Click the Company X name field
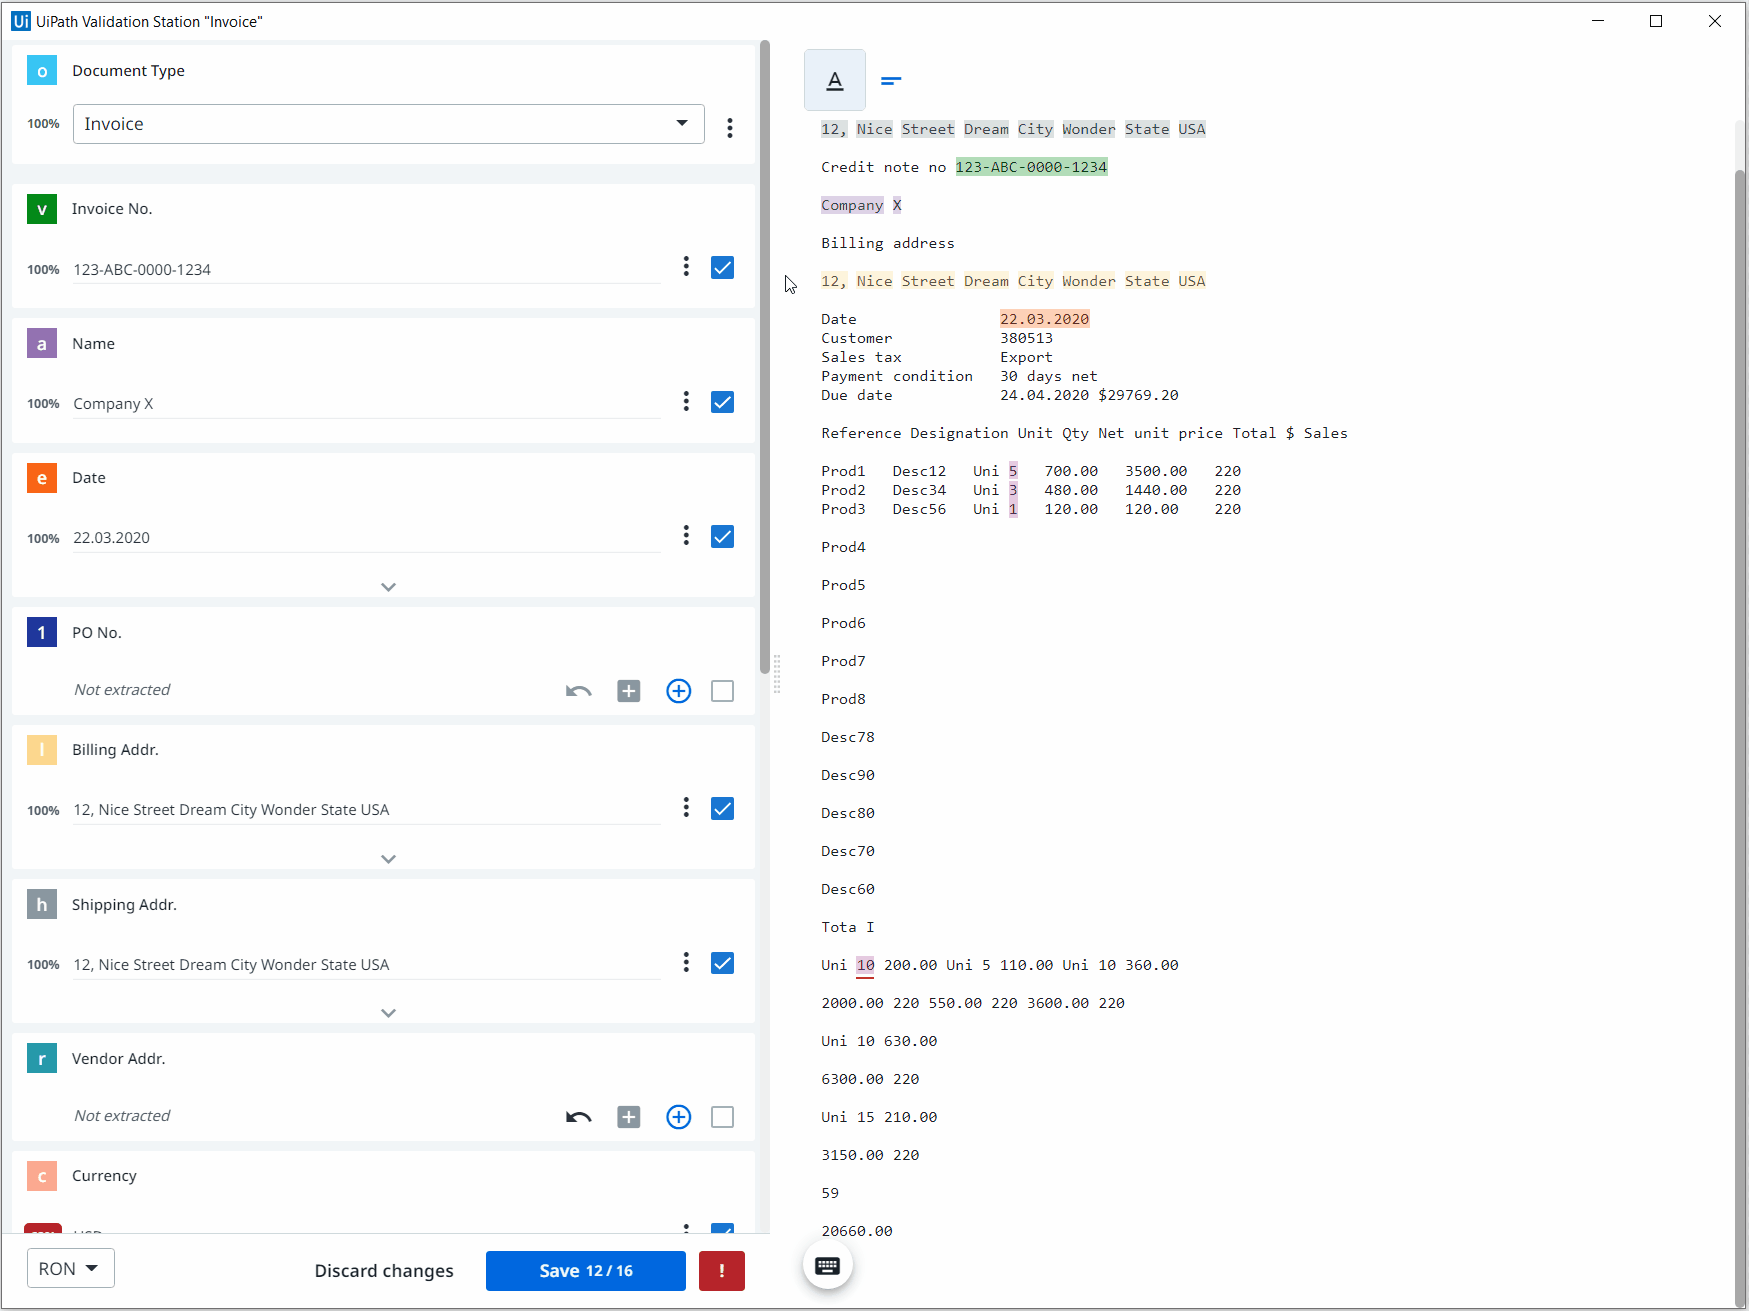 pyautogui.click(x=367, y=404)
